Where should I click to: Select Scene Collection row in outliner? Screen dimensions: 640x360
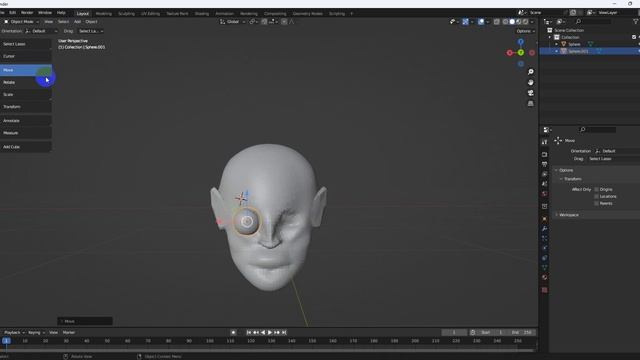(589, 30)
